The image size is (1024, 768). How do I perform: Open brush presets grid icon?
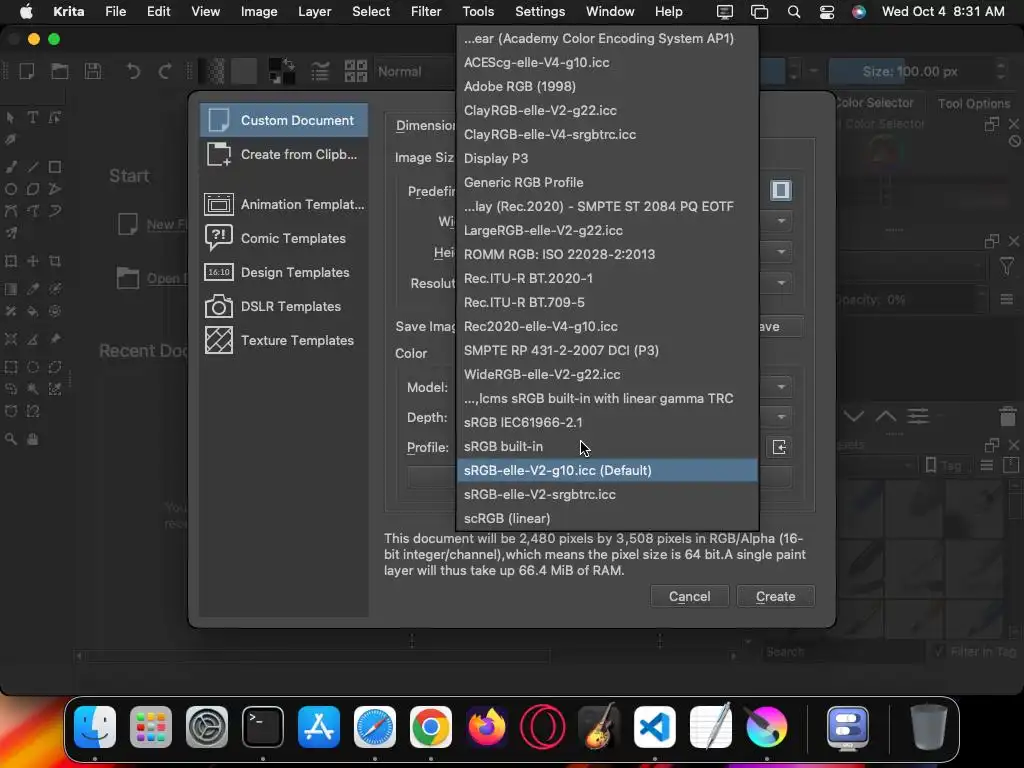pos(355,71)
